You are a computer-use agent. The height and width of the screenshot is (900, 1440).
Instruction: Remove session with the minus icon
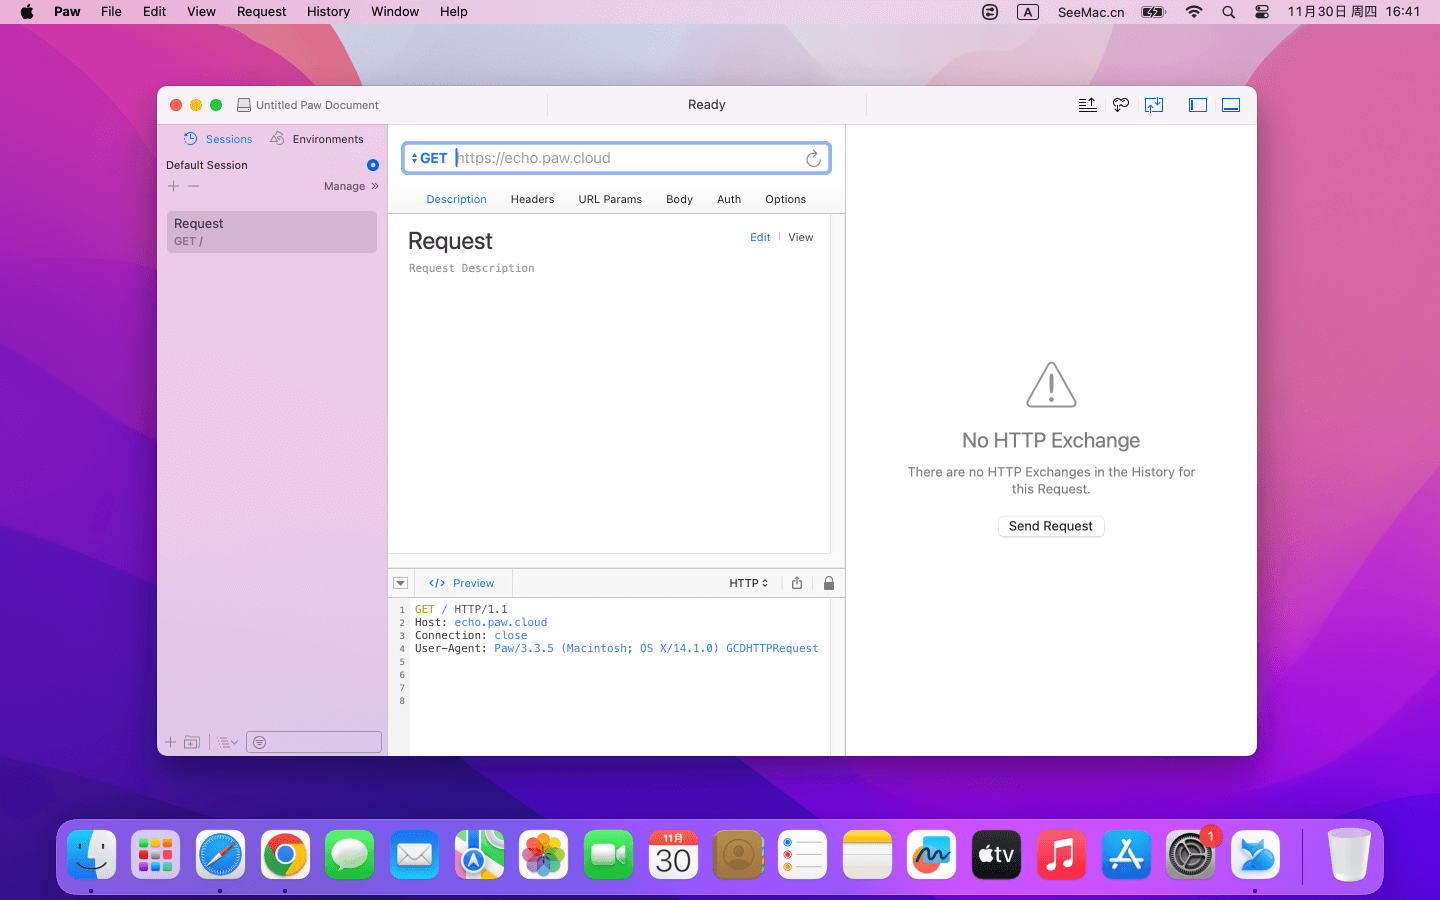coord(194,186)
